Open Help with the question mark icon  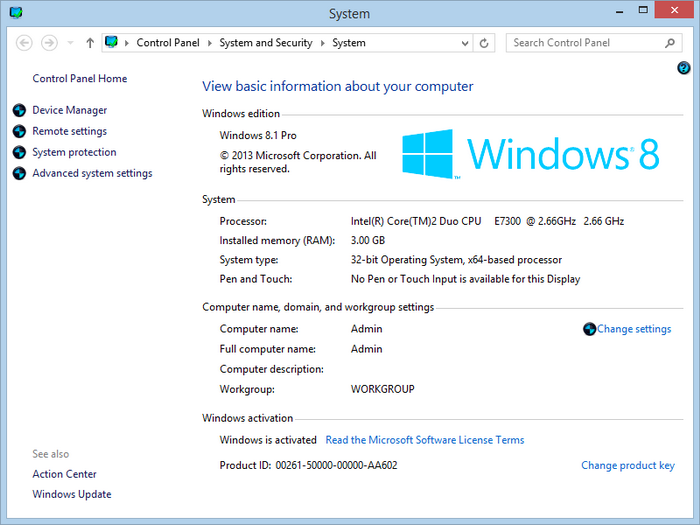[683, 68]
